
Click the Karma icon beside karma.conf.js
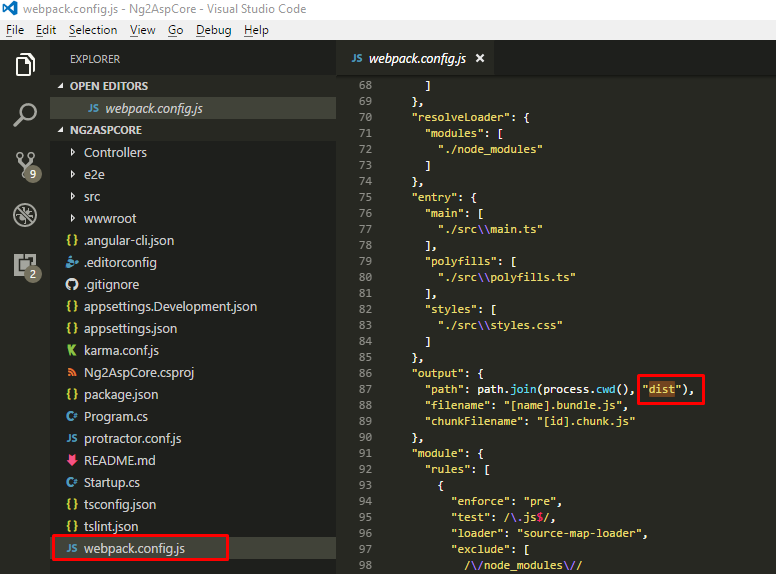pos(72,350)
